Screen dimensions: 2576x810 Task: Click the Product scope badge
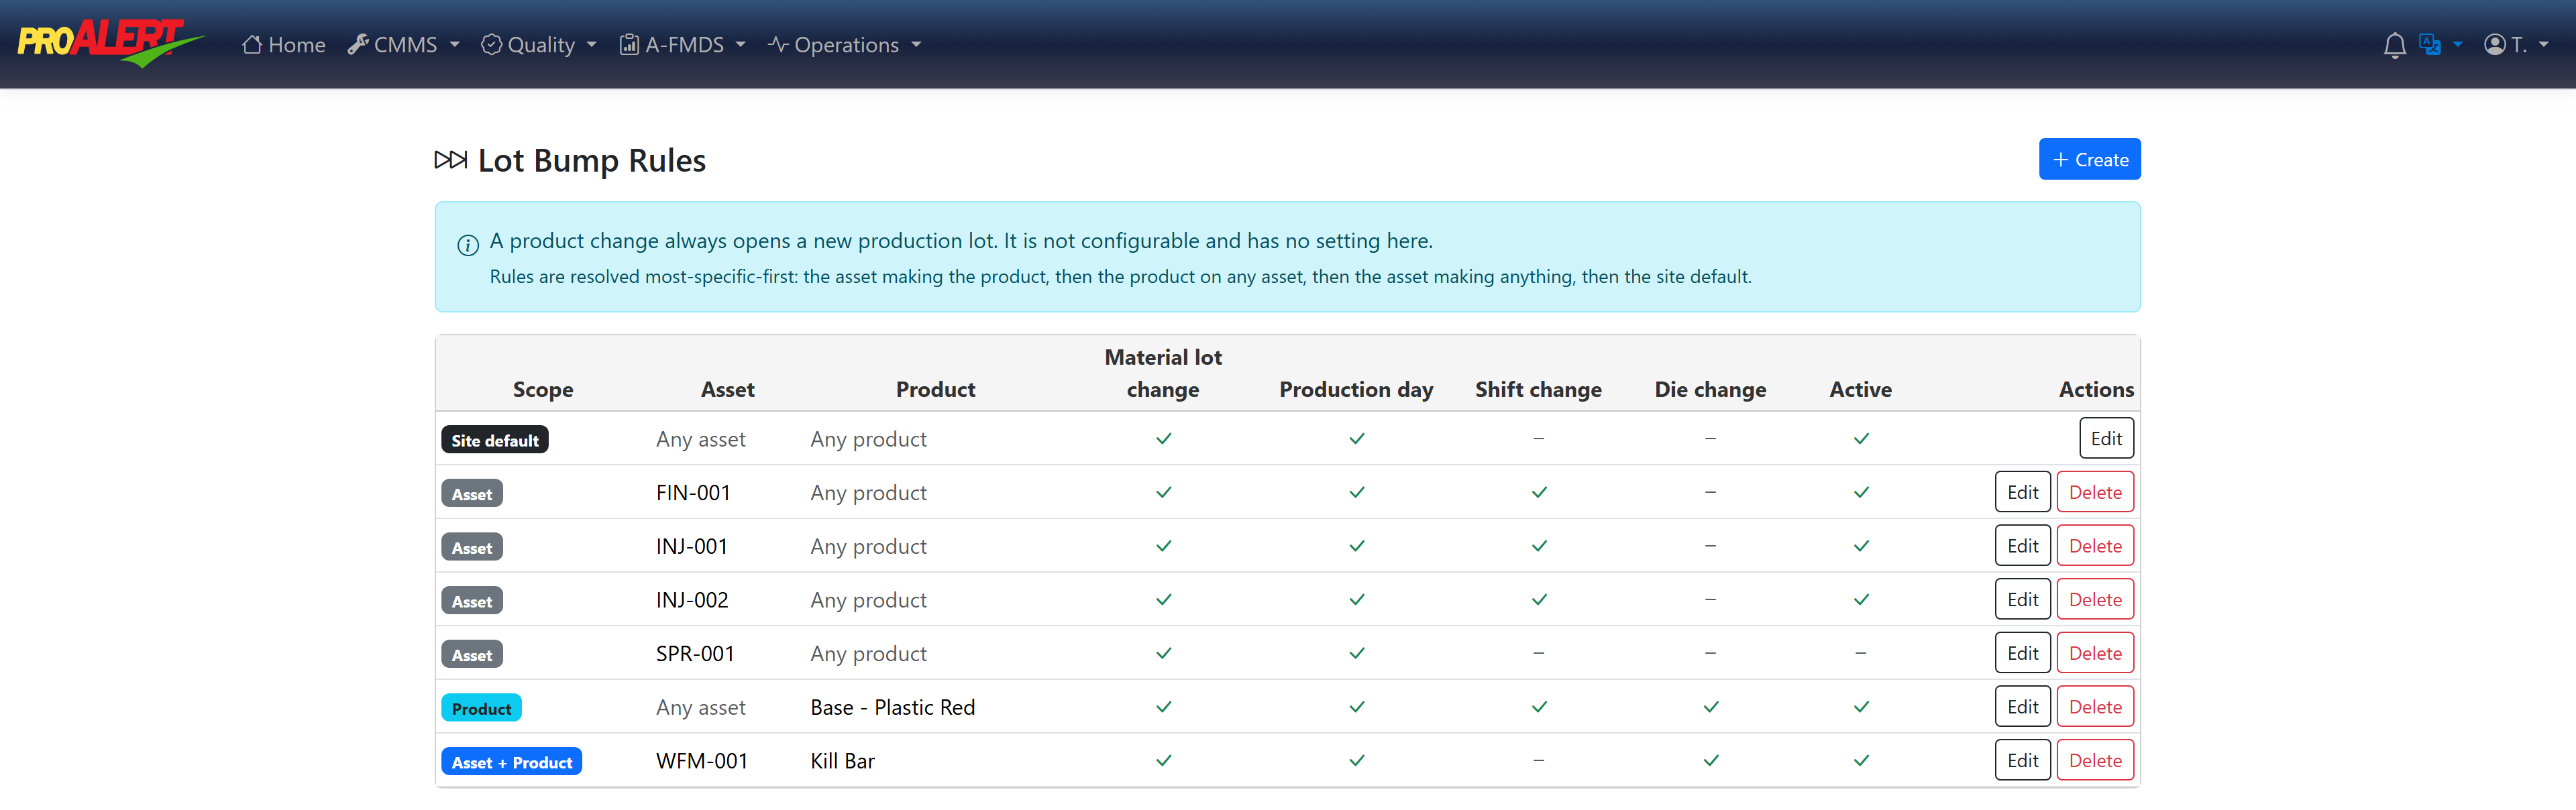481,708
